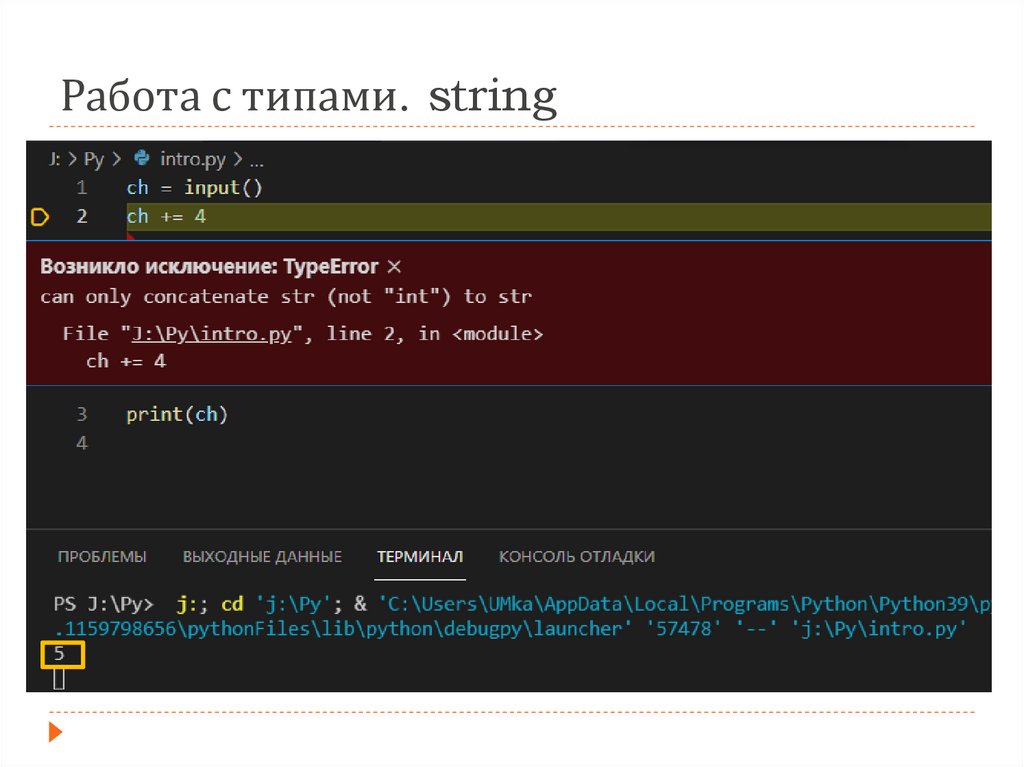The image size is (1024, 767).
Task: Expand the chevron after the J: breadcrumb
Action: coord(73,159)
